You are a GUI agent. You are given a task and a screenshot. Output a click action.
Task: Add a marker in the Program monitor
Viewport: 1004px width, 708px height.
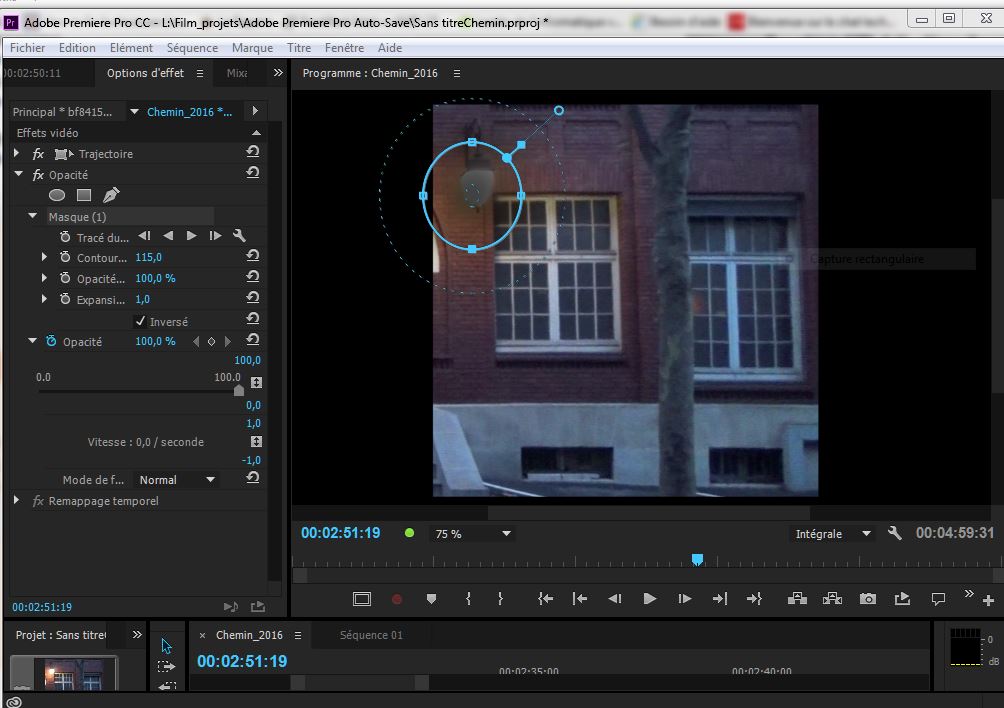coord(431,599)
